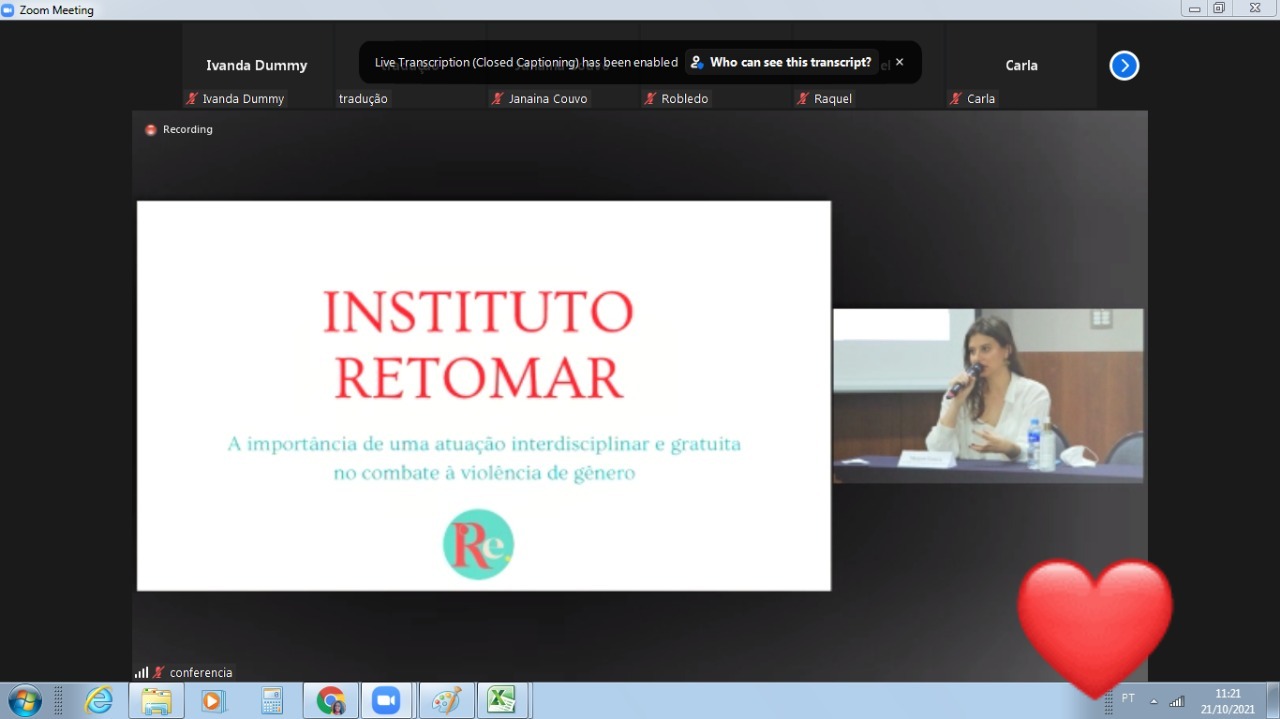
Task: Click the muted mic icon on Carla's name label
Action: (955, 98)
